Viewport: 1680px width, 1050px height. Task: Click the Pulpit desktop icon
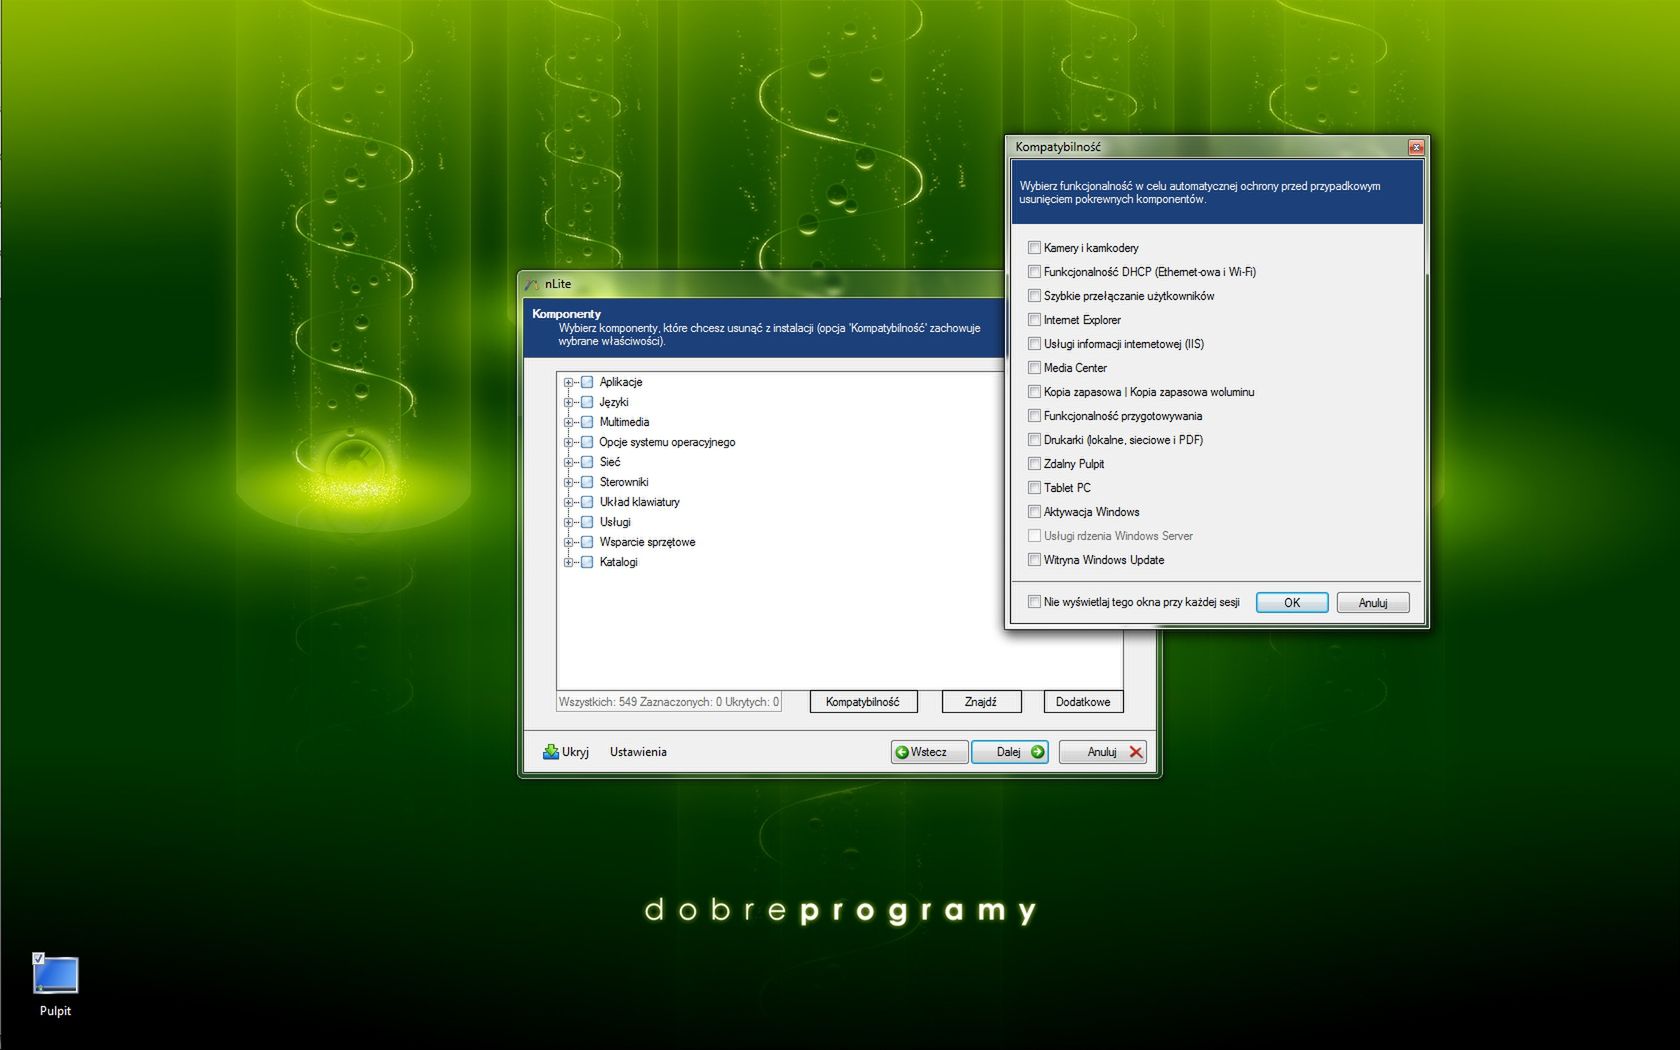(55, 985)
